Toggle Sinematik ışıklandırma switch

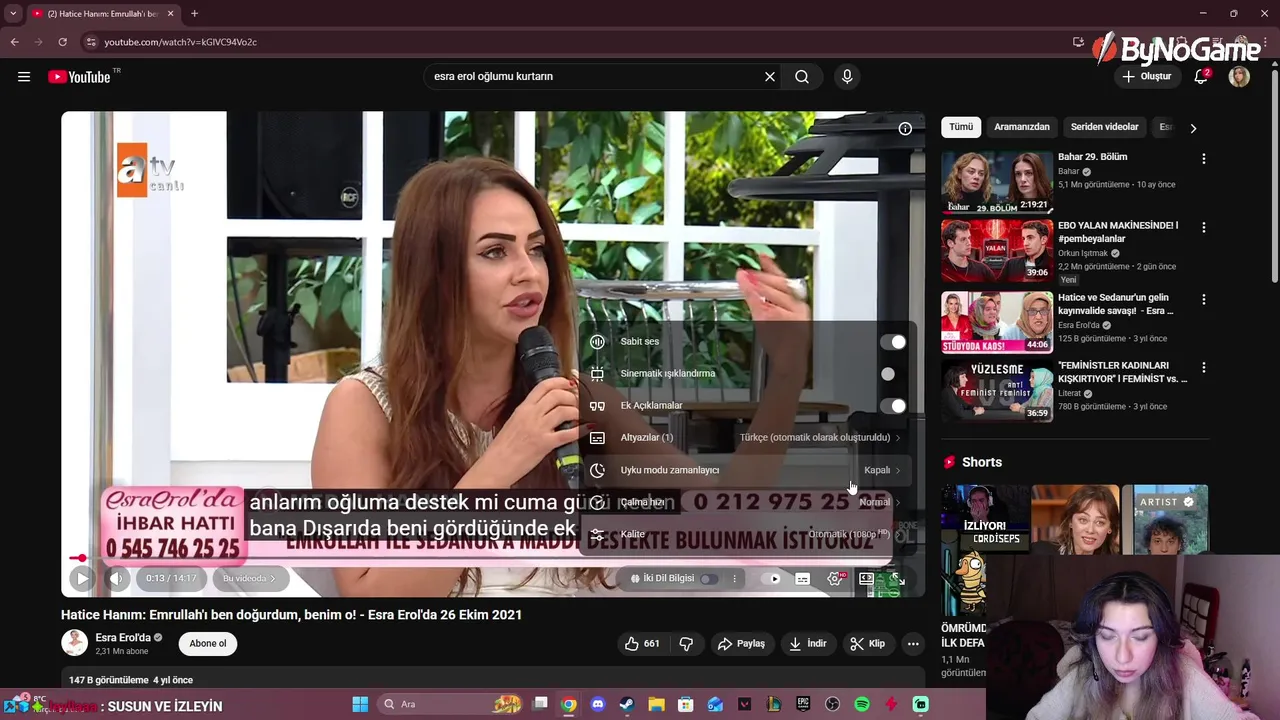893,374
